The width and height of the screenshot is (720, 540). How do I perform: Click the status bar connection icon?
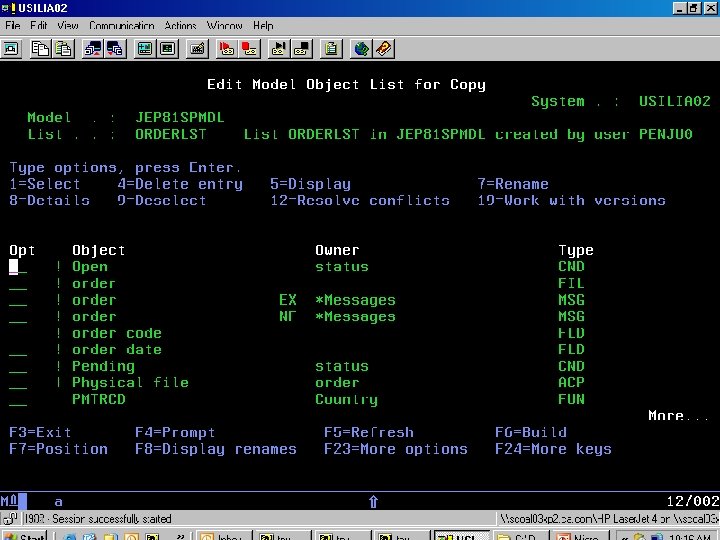pyautogui.click(x=9, y=519)
